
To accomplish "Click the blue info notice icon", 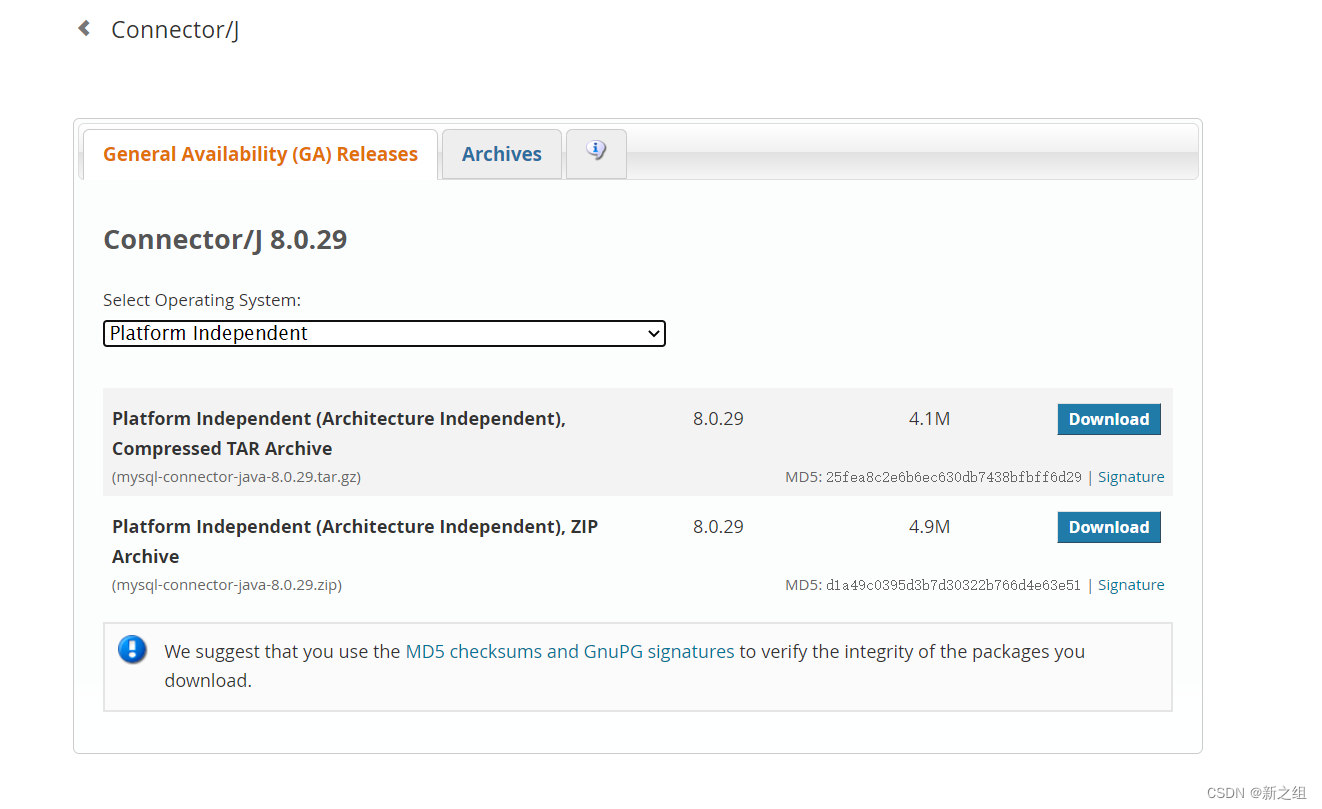I will click(132, 650).
